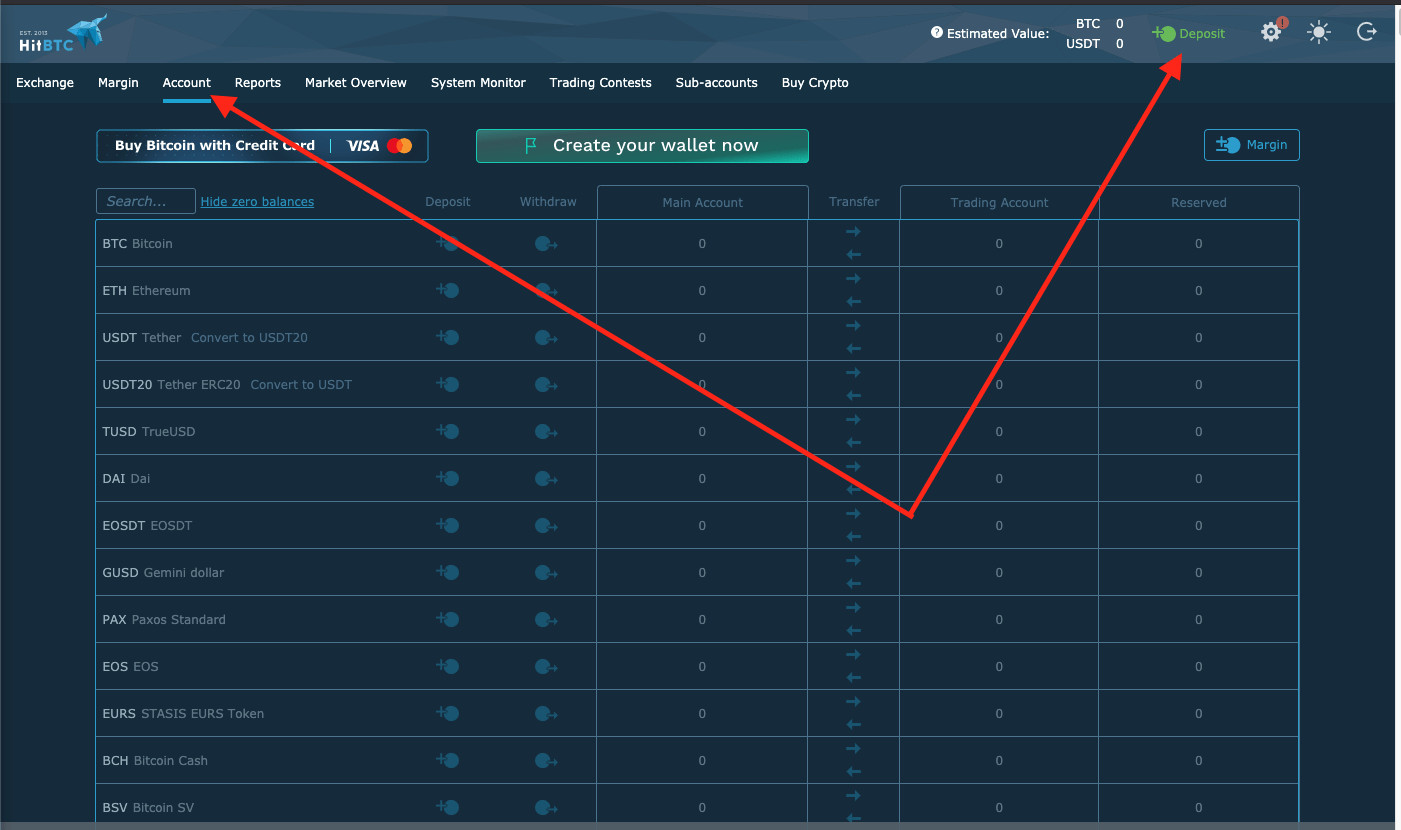Click the HitBTC logo
Image resolution: width=1401 pixels, height=830 pixels.
tap(62, 33)
